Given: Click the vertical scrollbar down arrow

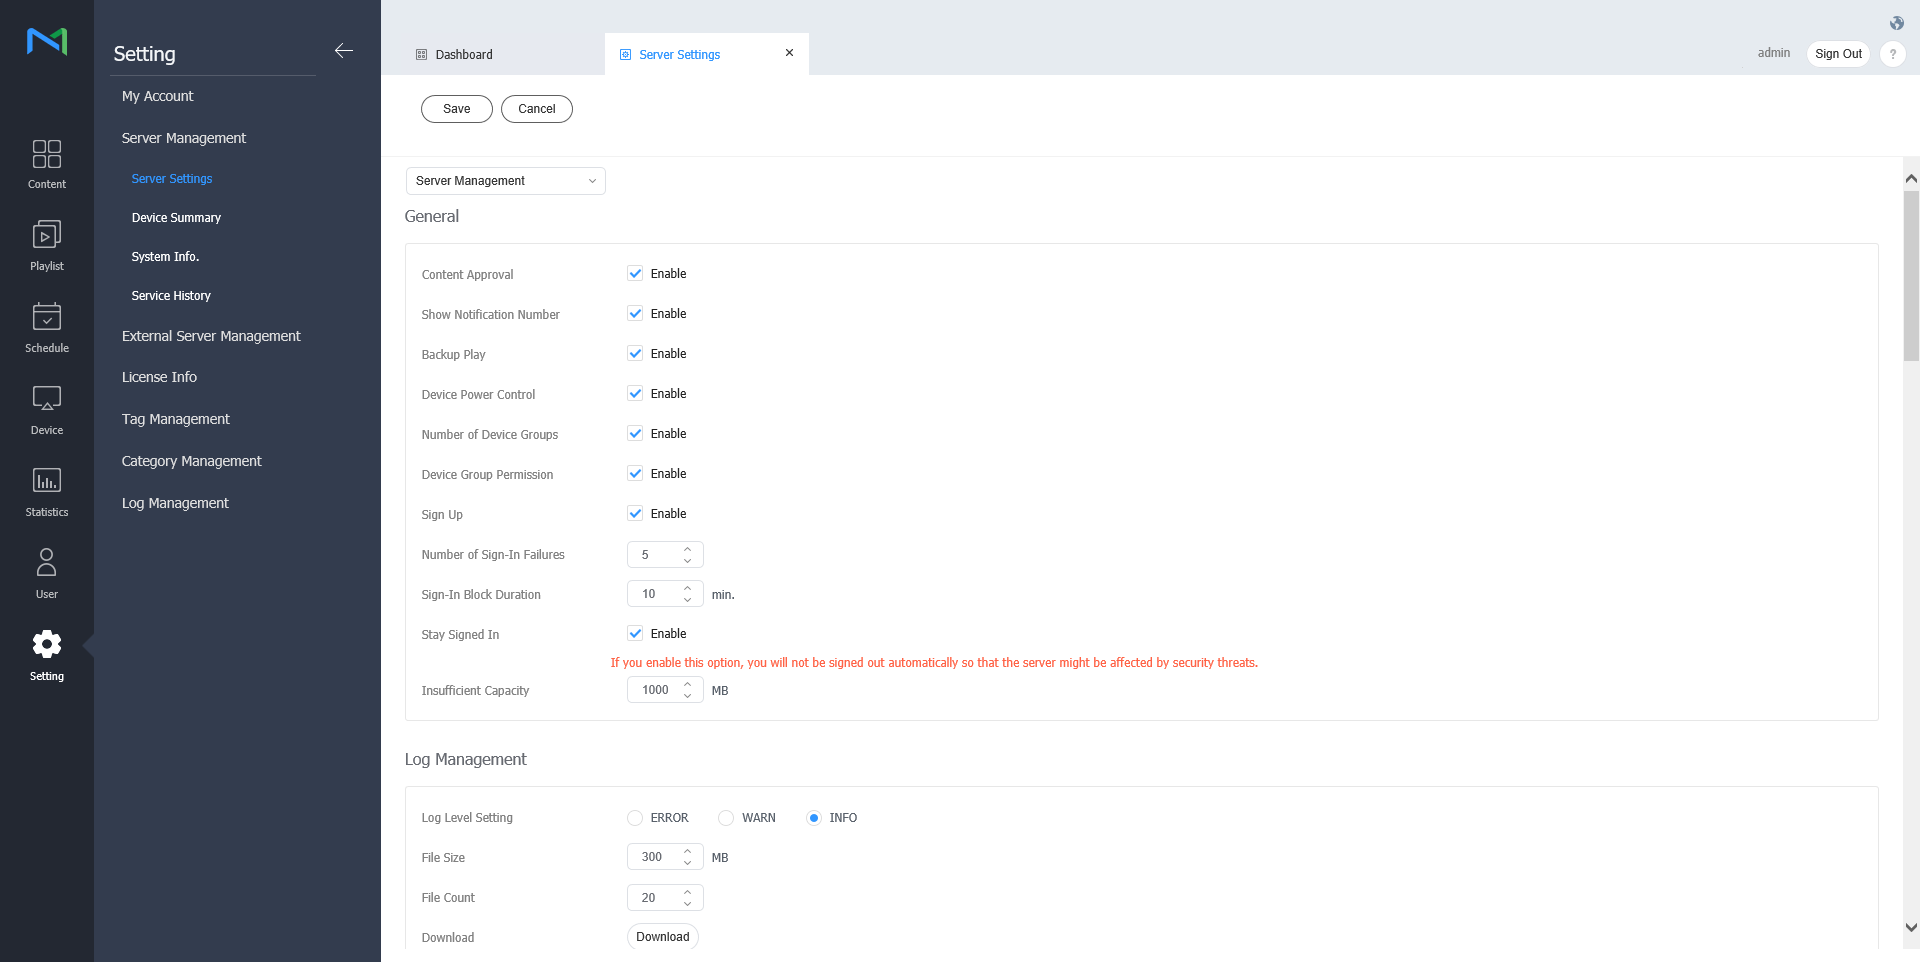Looking at the screenshot, I should click(x=1911, y=928).
